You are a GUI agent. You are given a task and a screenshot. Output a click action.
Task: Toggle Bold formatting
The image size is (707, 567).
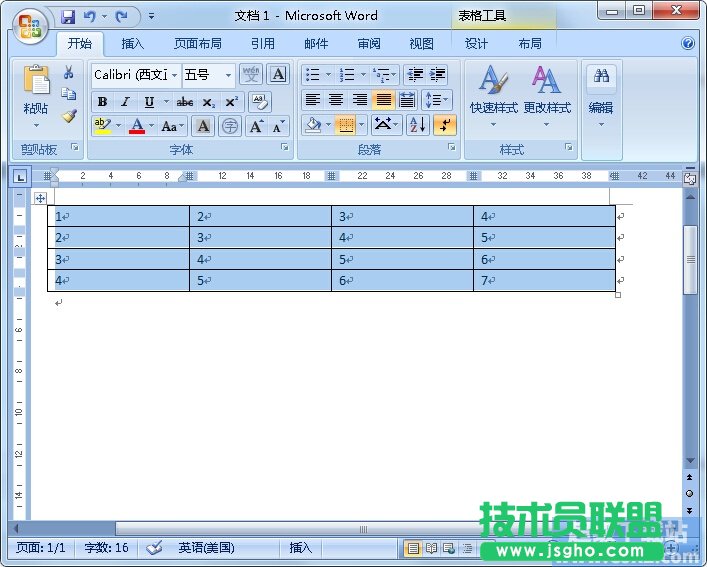pos(102,102)
